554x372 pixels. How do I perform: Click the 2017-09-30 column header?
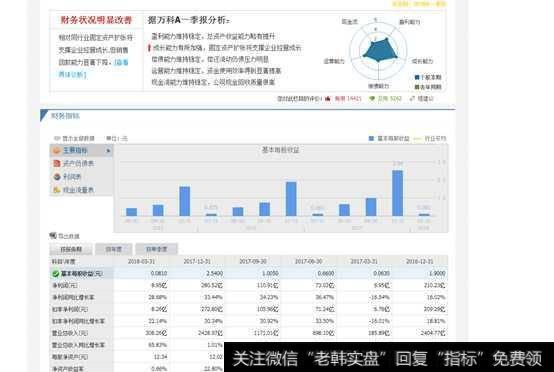tap(253, 261)
